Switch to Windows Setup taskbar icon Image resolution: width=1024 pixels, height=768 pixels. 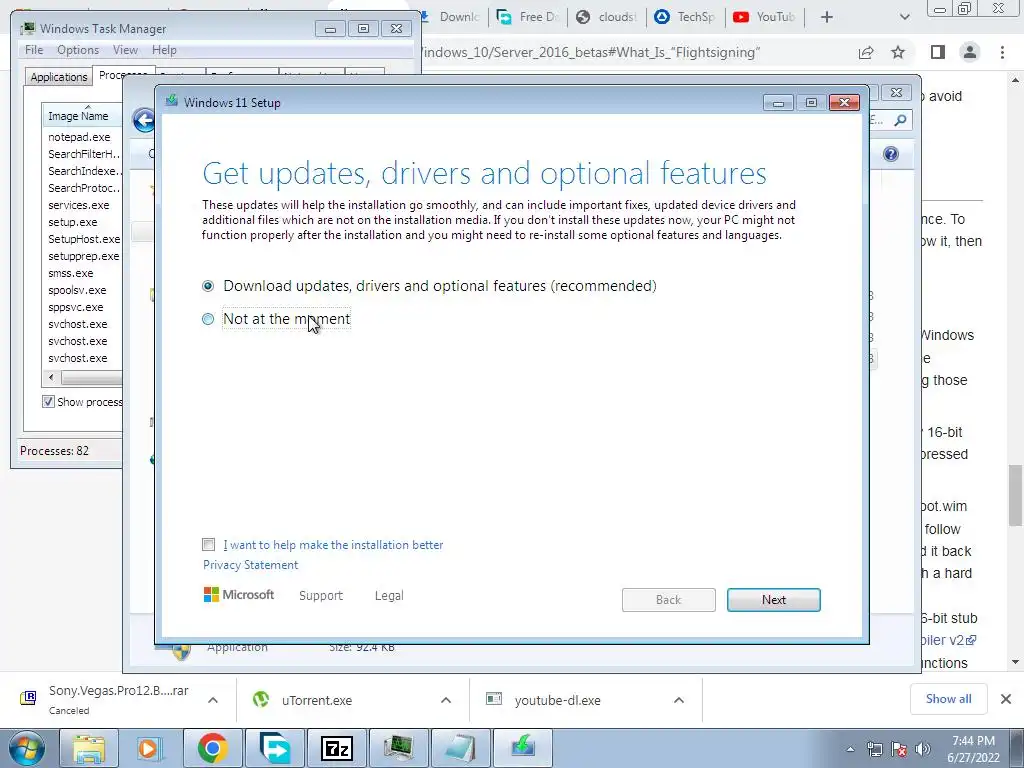[x=522, y=748]
